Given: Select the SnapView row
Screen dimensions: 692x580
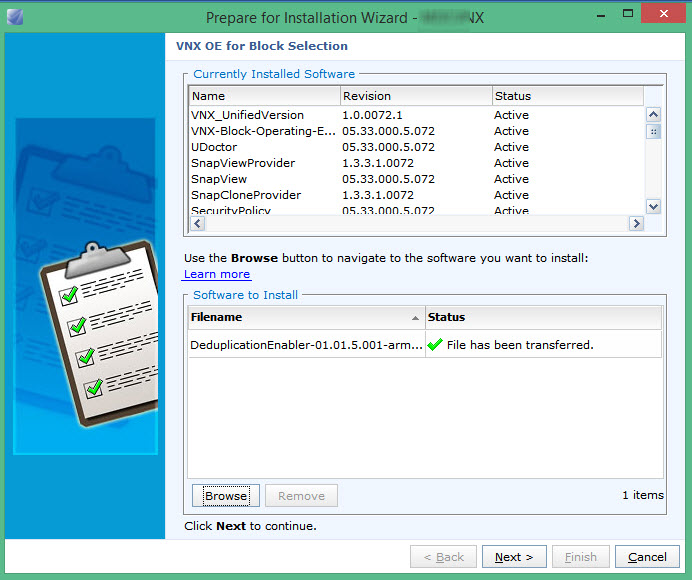Looking at the screenshot, I should pos(416,179).
